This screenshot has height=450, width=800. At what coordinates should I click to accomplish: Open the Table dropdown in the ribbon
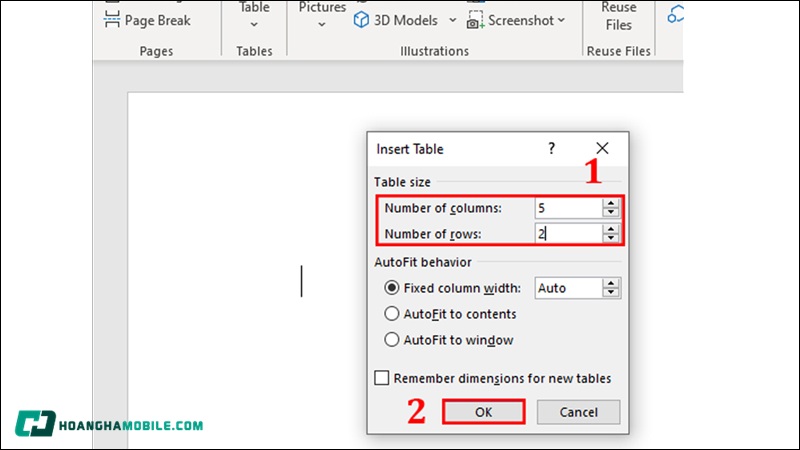point(254,16)
